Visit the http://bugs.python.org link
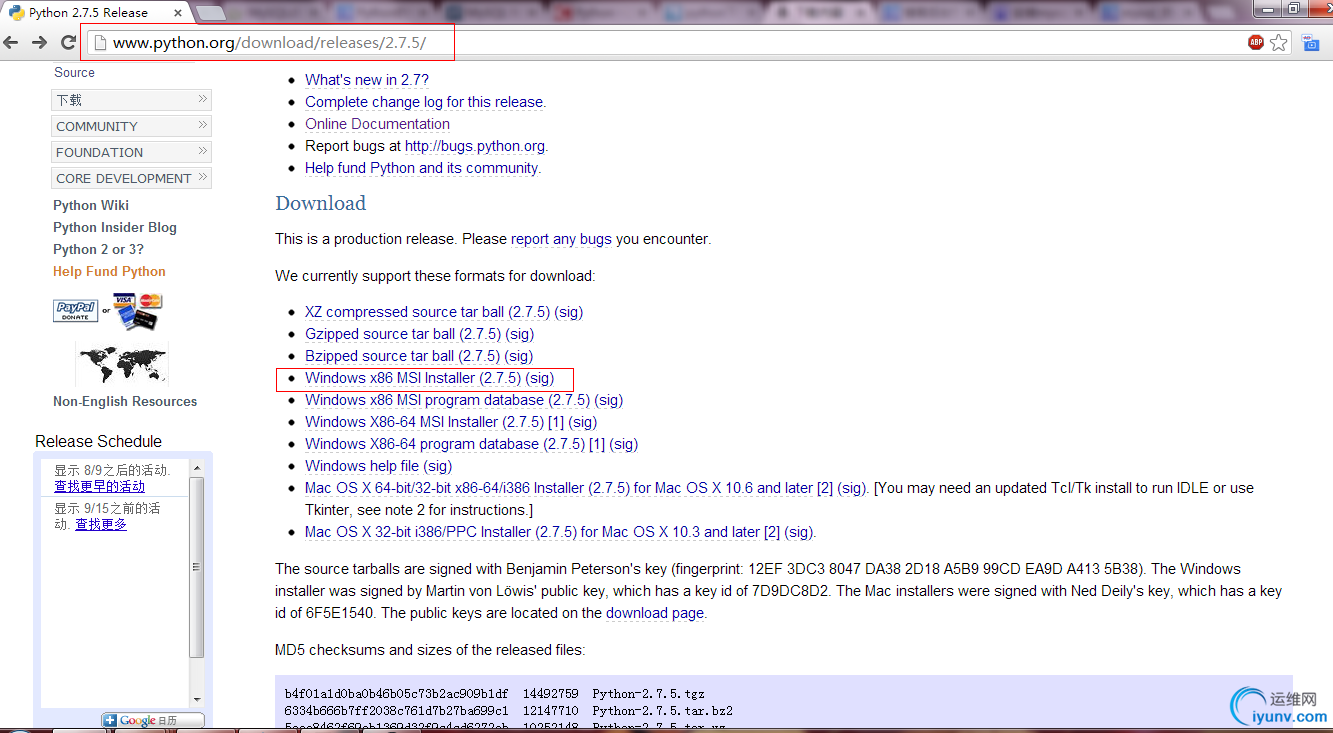1333x733 pixels. coord(474,146)
